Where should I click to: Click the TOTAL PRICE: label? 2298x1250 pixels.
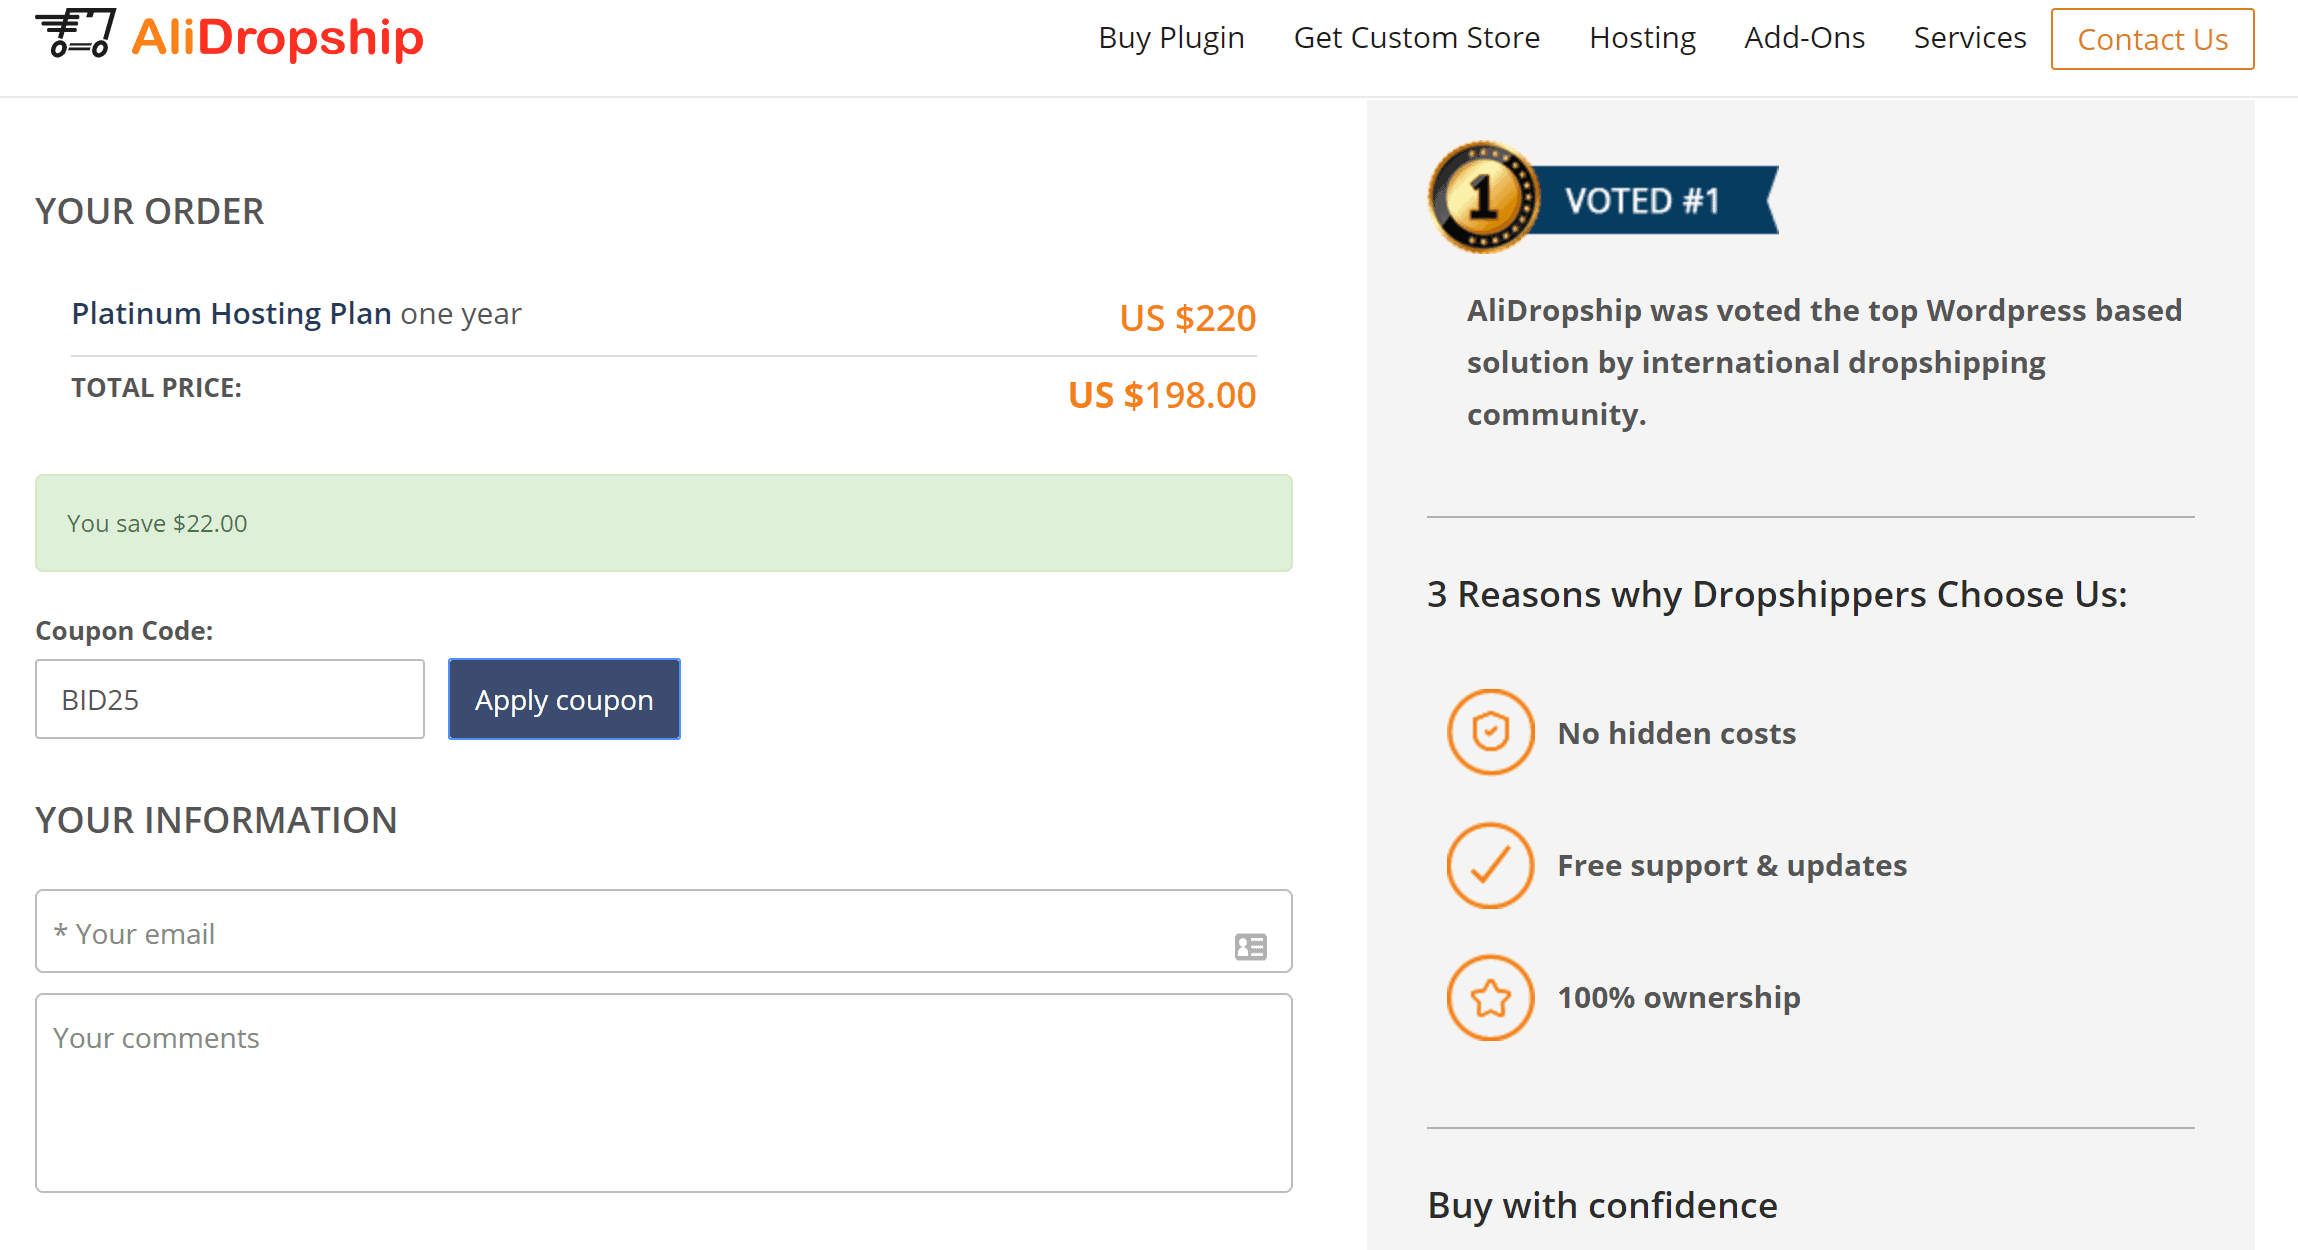pyautogui.click(x=156, y=388)
